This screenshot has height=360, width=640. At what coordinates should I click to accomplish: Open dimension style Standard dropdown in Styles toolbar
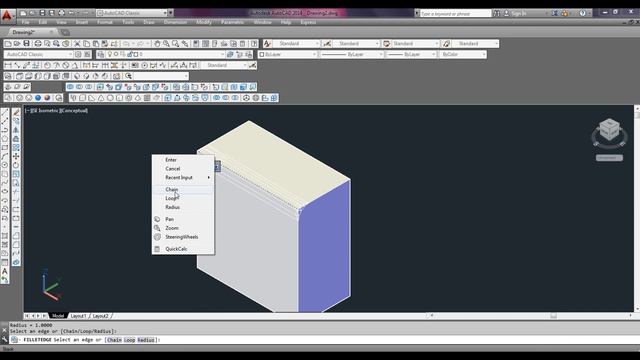[356, 44]
